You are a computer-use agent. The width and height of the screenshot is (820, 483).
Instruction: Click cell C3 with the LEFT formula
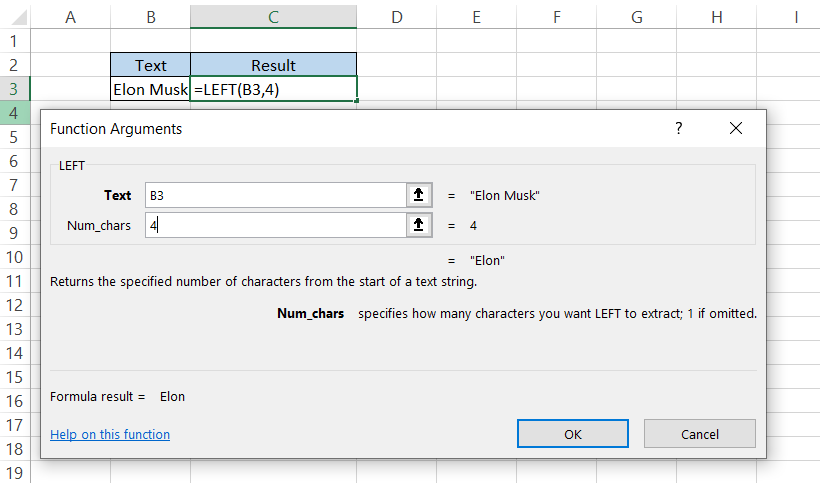273,89
